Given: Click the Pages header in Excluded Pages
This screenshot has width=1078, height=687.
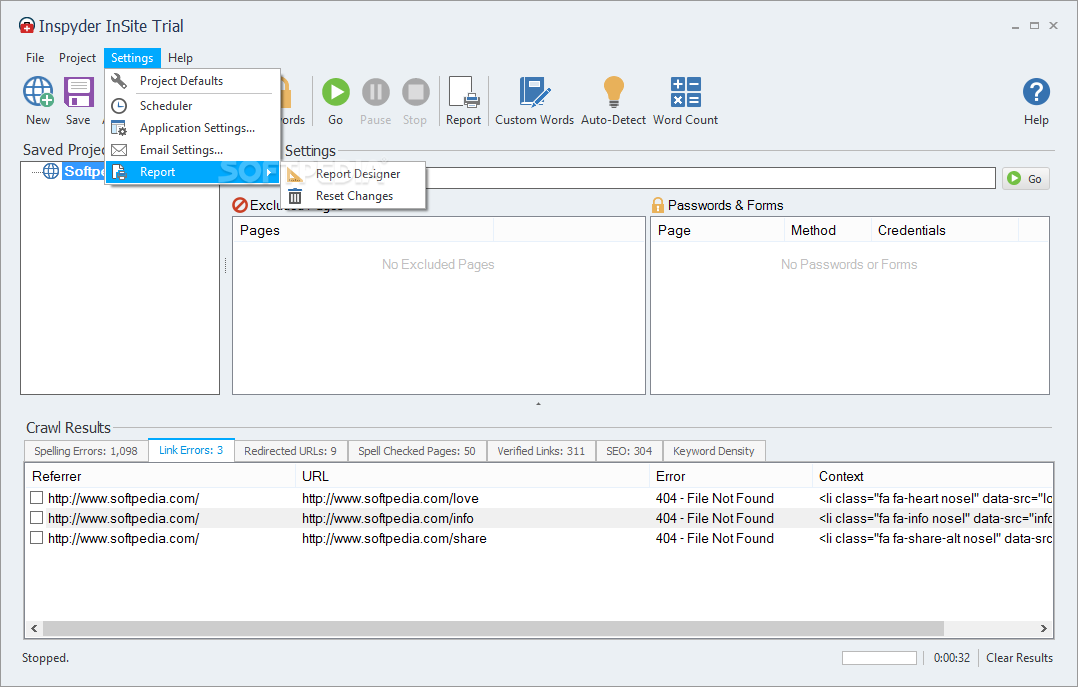Looking at the screenshot, I should click(x=363, y=230).
